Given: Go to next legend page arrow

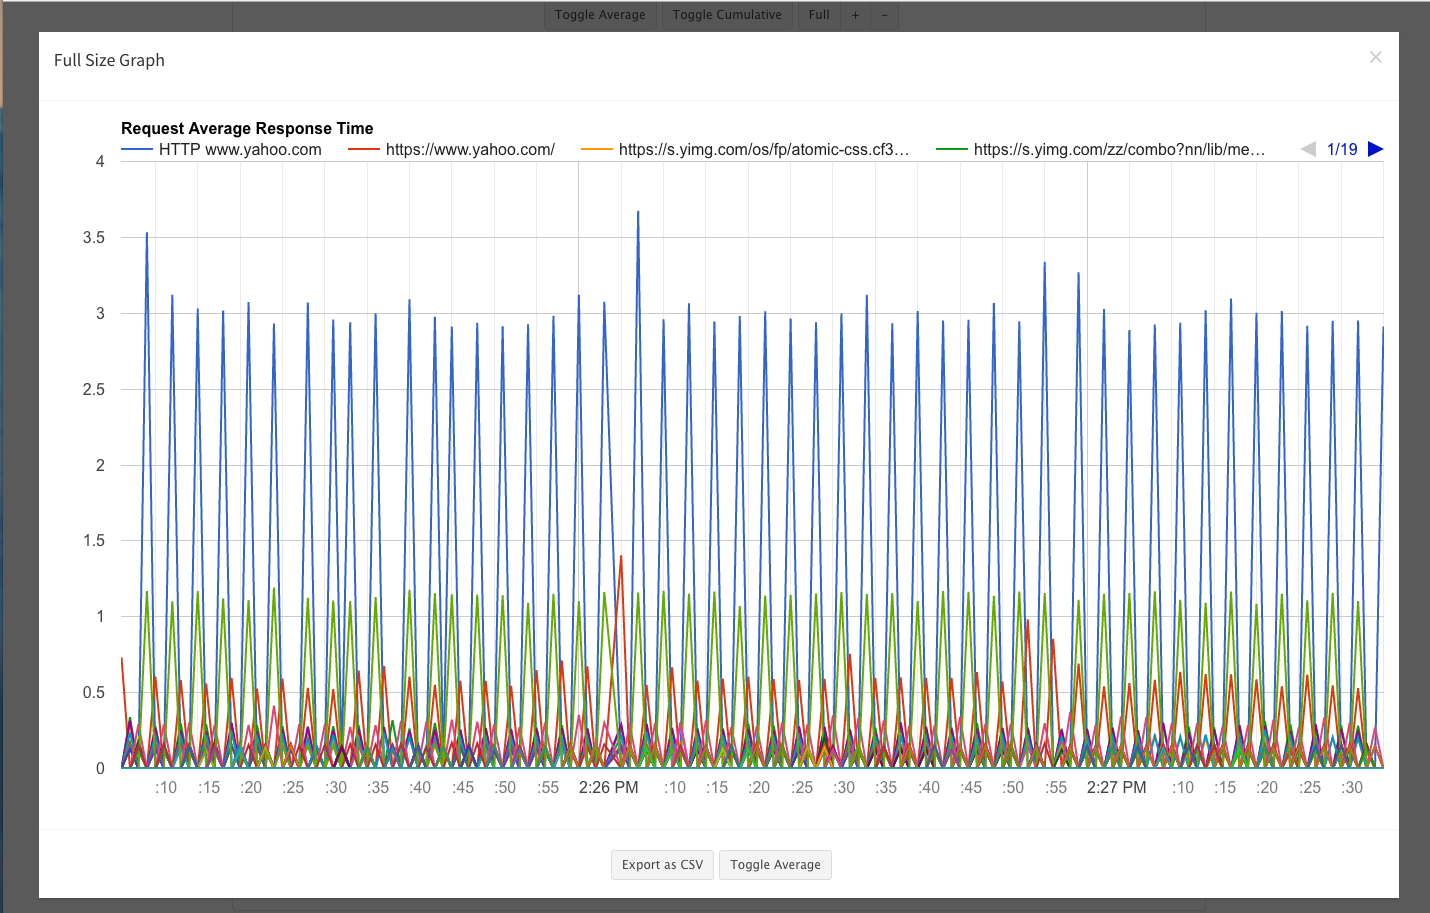Looking at the screenshot, I should [x=1376, y=149].
